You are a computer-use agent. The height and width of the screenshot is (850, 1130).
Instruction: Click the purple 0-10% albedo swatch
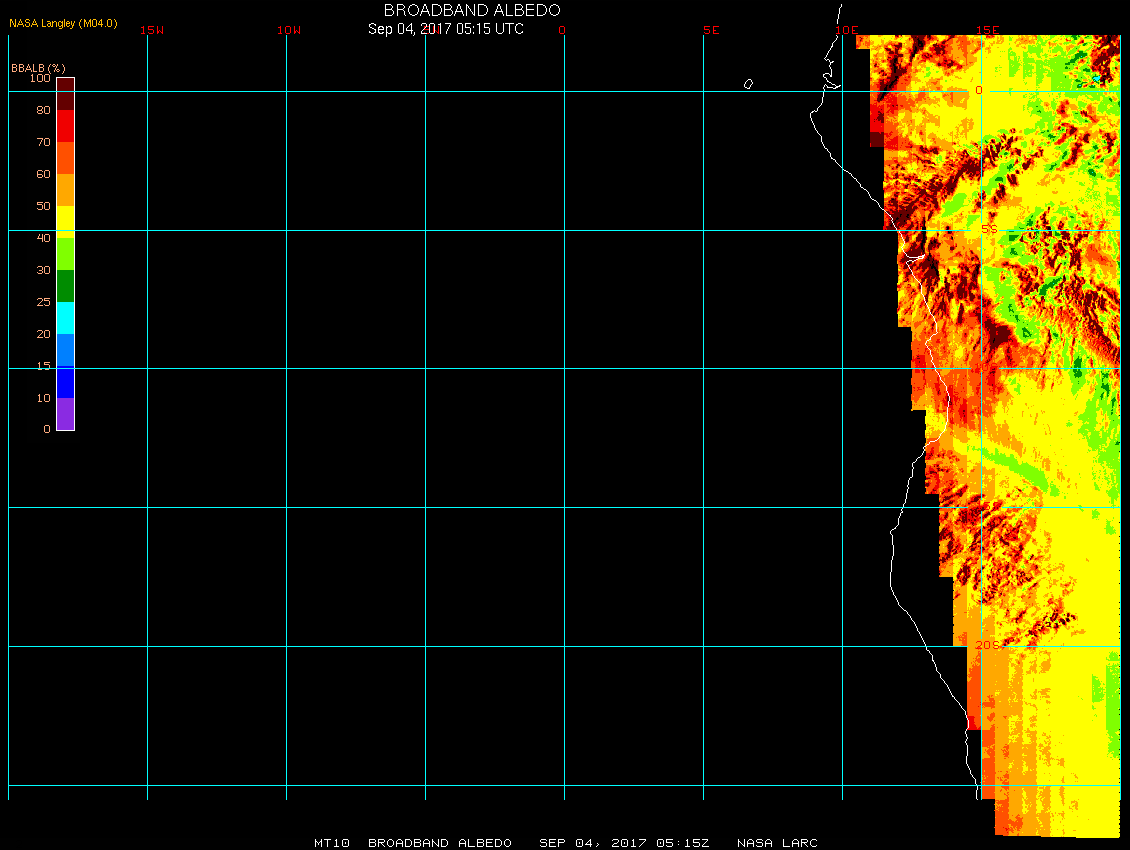coord(65,414)
